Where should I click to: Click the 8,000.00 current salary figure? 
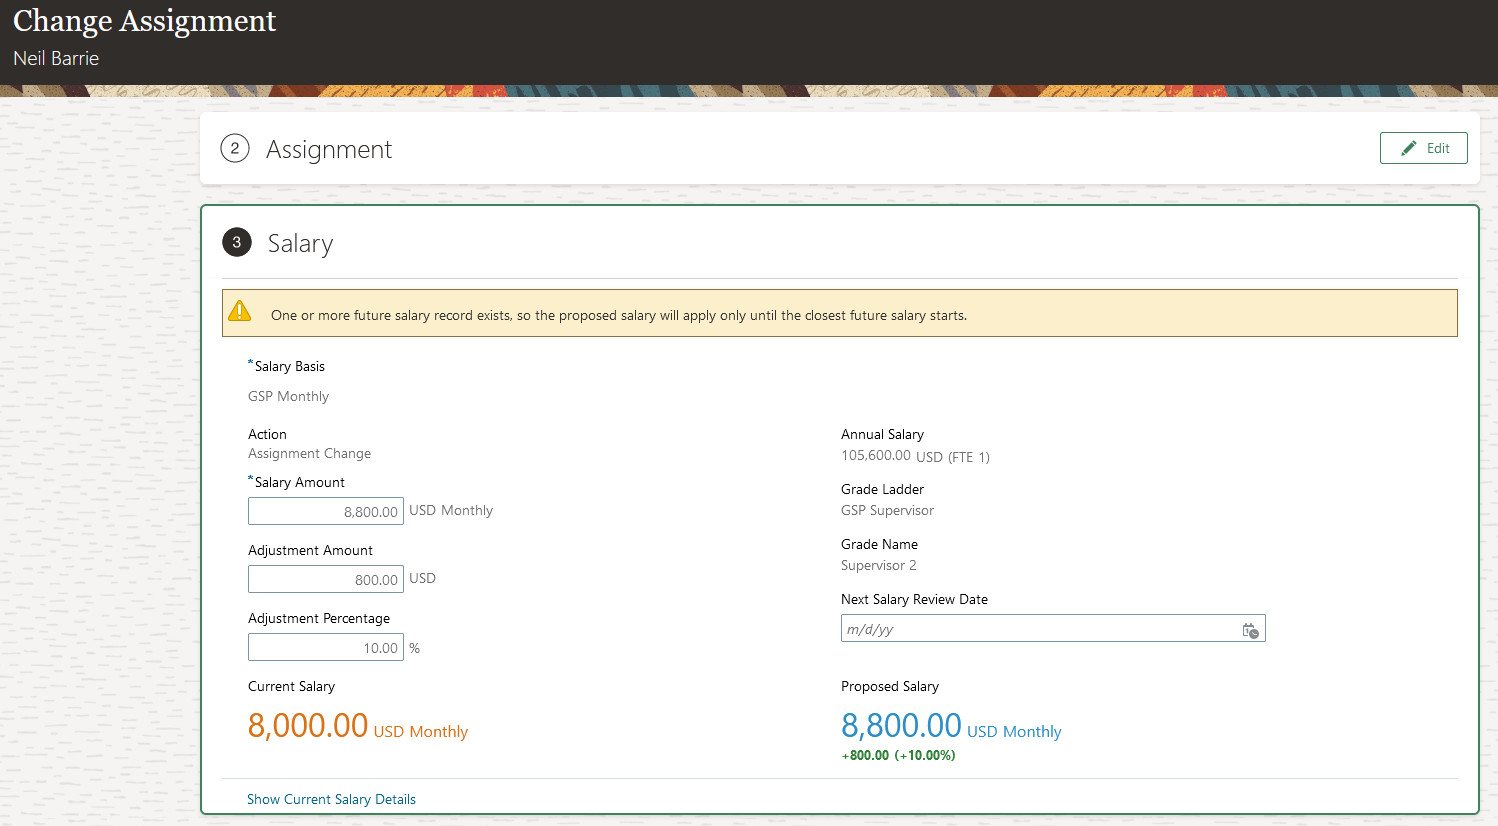(x=308, y=725)
